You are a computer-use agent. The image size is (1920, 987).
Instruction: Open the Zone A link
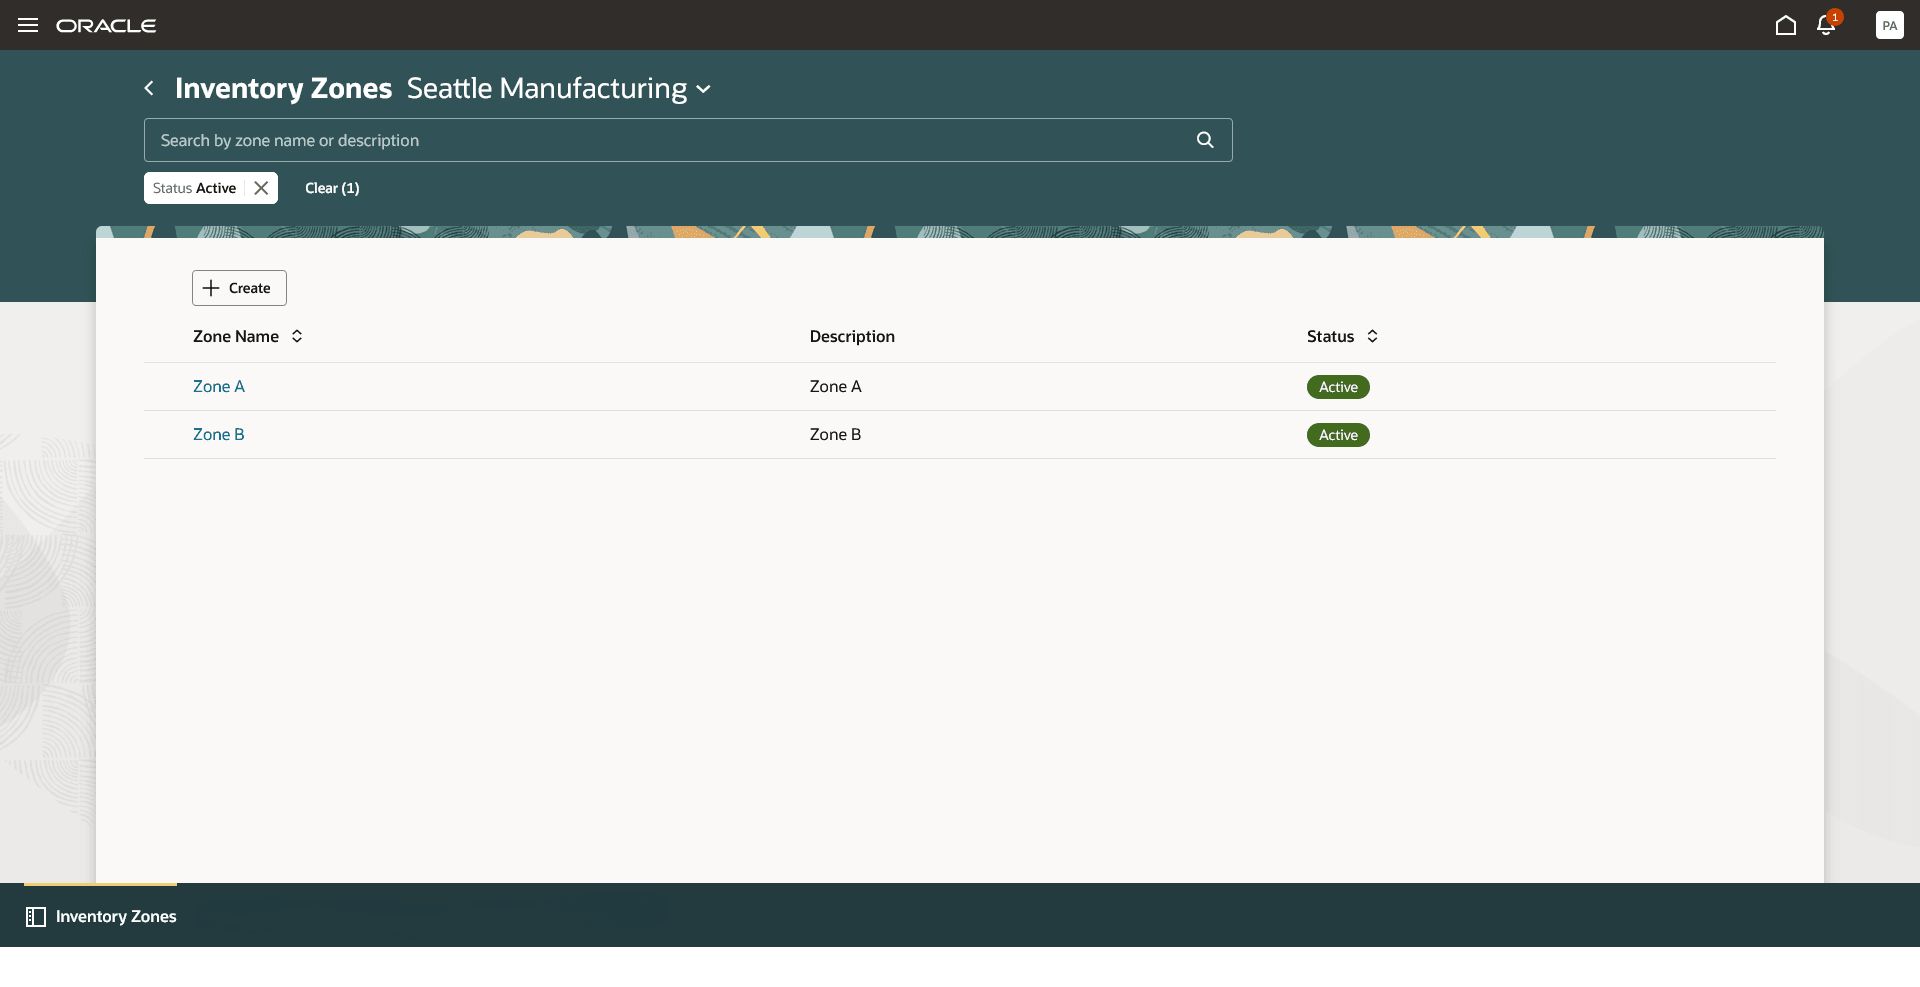click(219, 386)
